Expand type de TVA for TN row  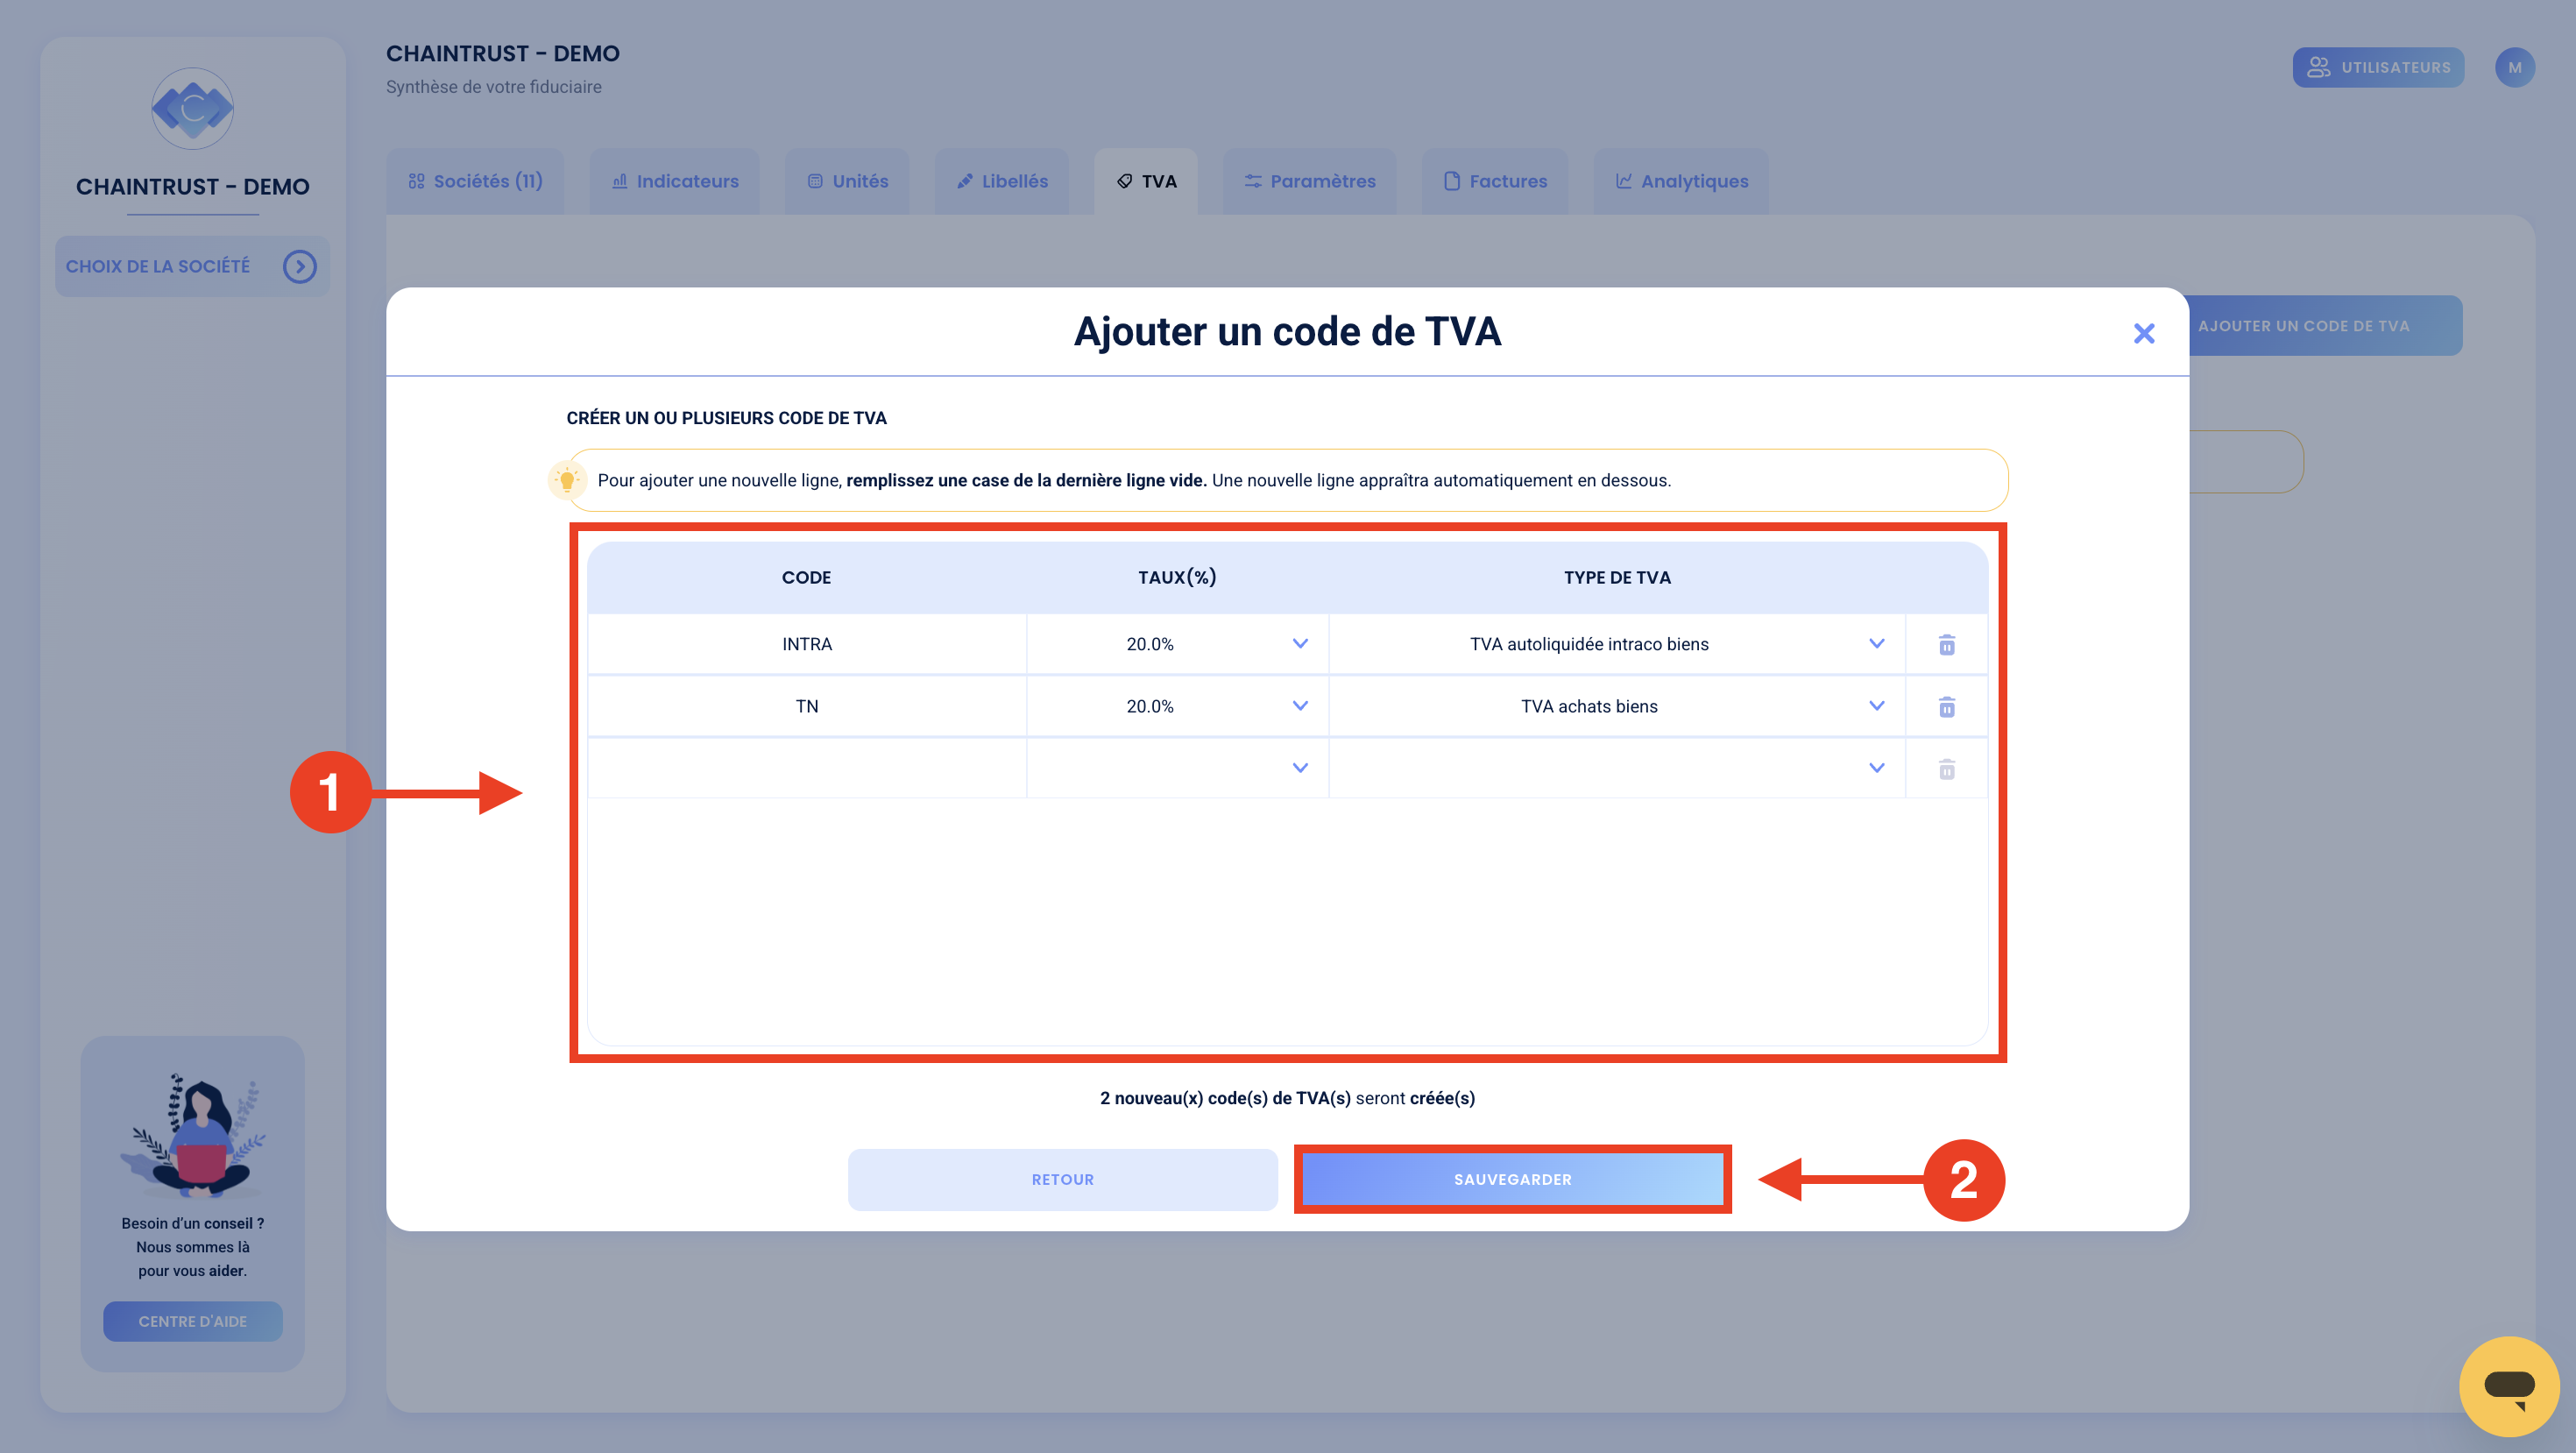[1876, 705]
